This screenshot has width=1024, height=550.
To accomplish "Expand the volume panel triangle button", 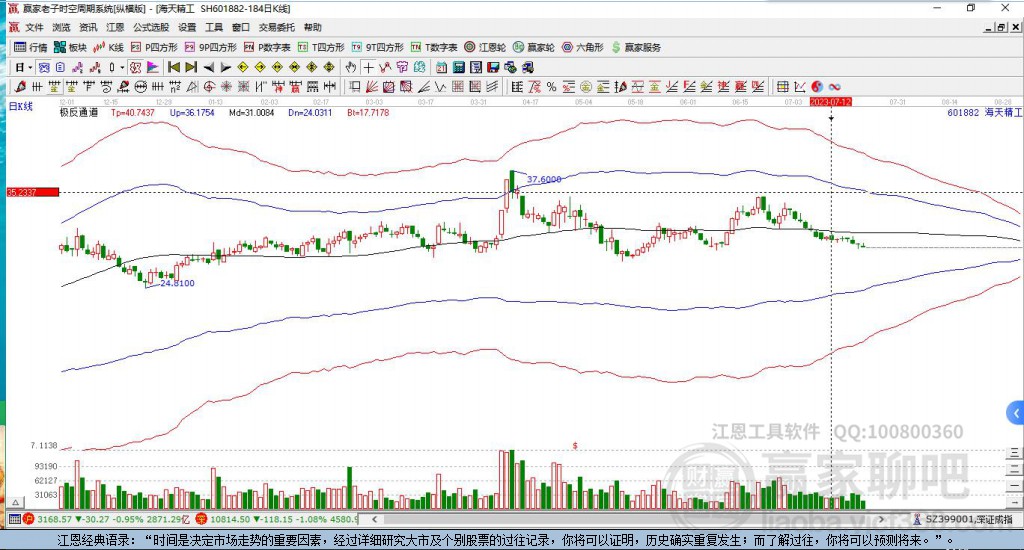I will tap(16, 503).
